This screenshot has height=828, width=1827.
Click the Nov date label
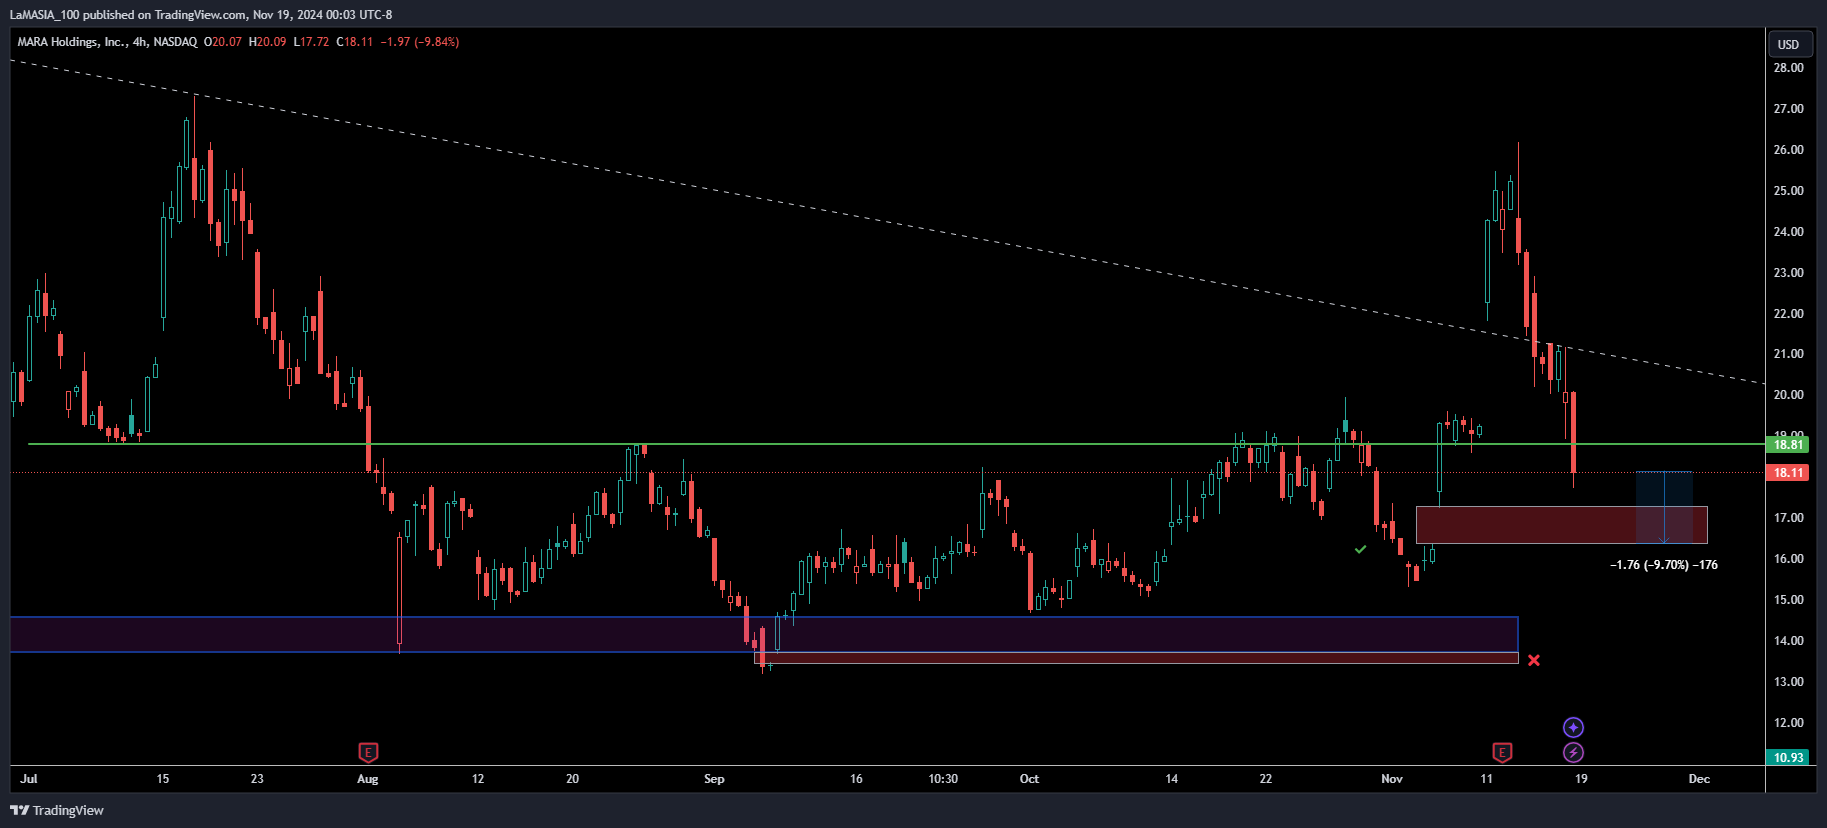(x=1392, y=779)
